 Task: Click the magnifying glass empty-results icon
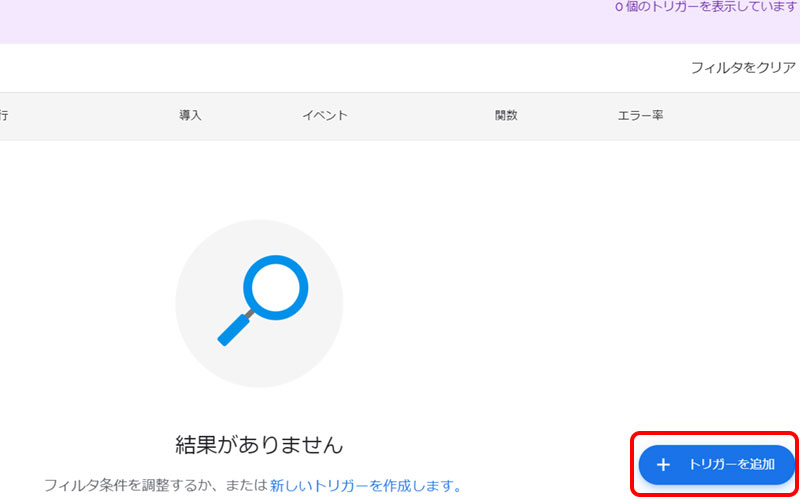click(x=259, y=303)
